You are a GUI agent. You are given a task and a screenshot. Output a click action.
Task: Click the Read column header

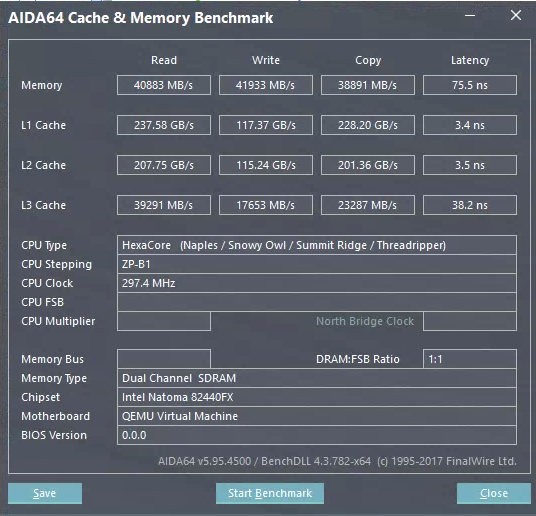pos(164,60)
